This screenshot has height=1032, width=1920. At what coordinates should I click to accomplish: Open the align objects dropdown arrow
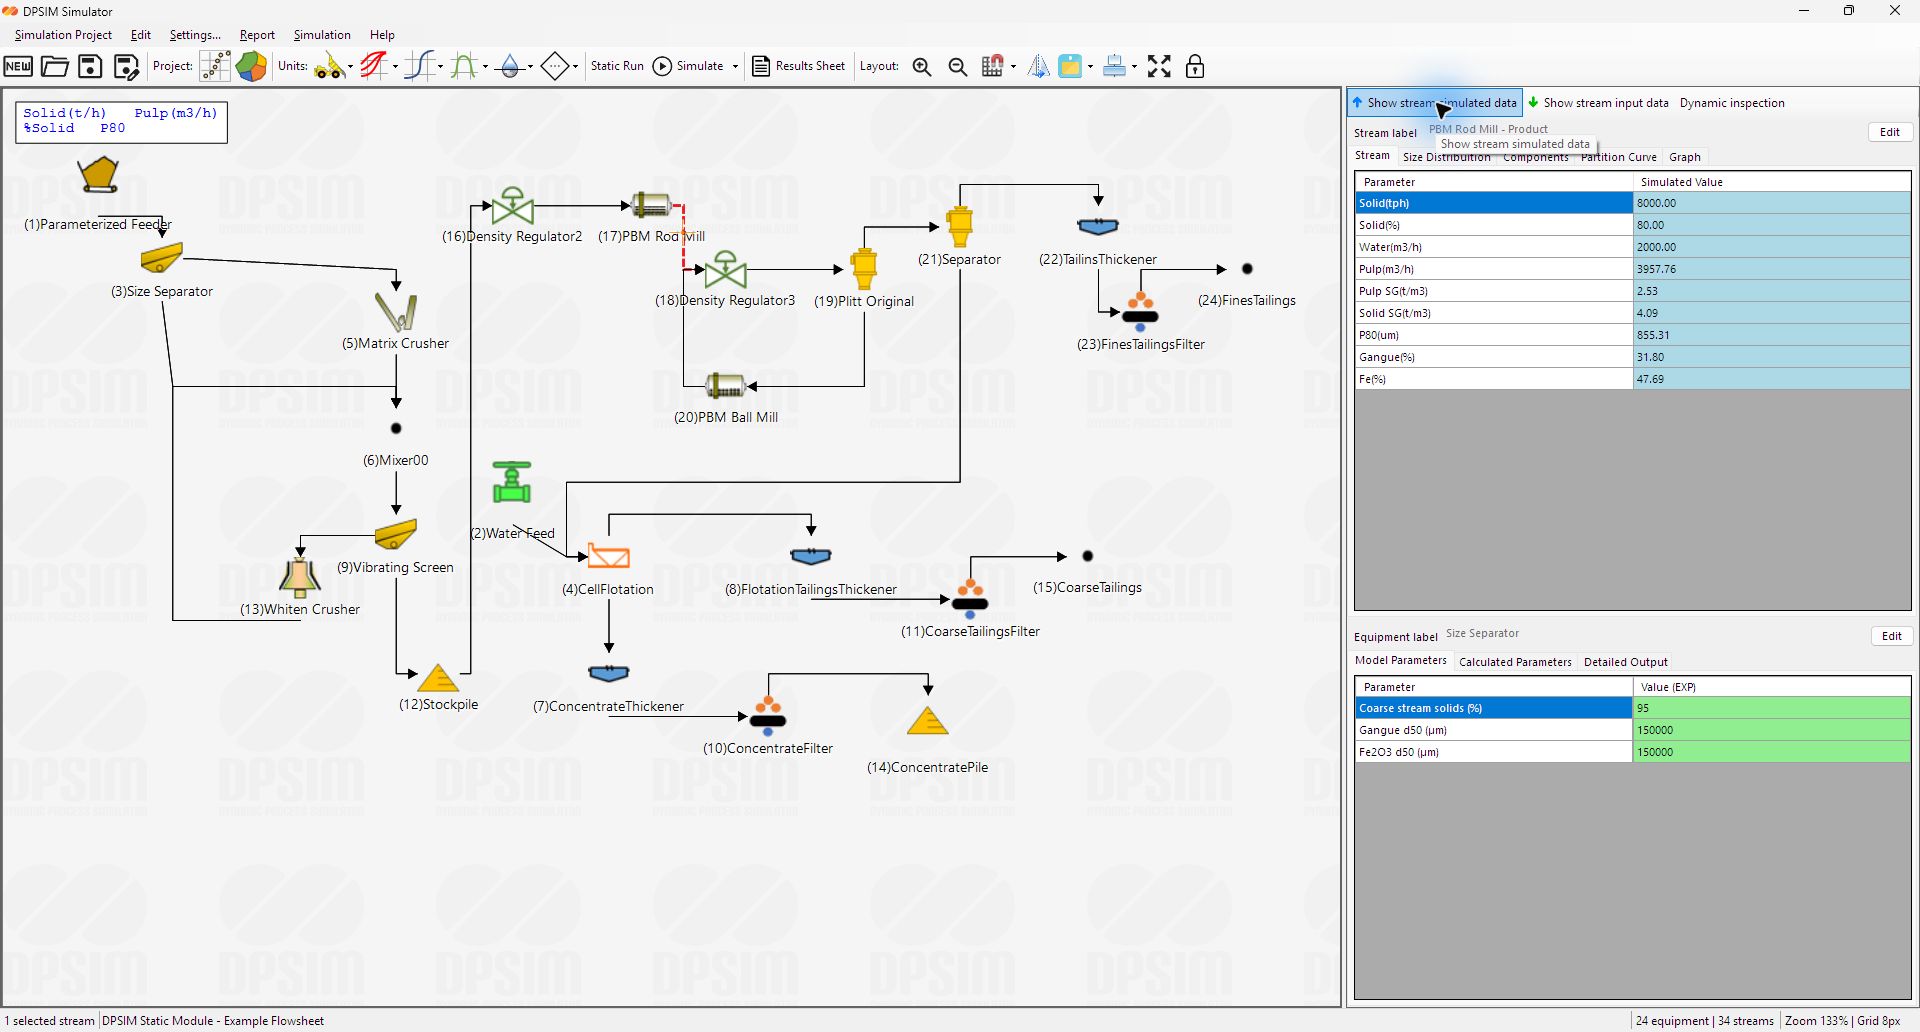click(x=1134, y=67)
